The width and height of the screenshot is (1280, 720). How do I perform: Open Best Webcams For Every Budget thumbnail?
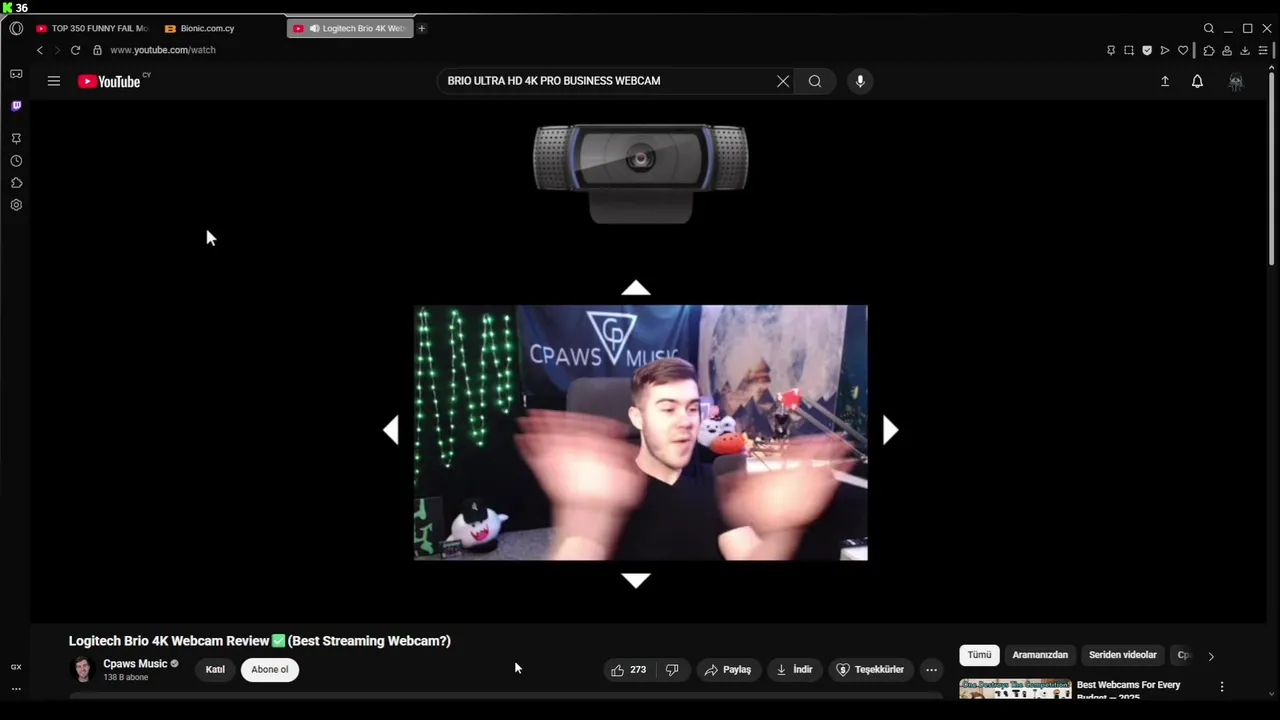(1015, 689)
